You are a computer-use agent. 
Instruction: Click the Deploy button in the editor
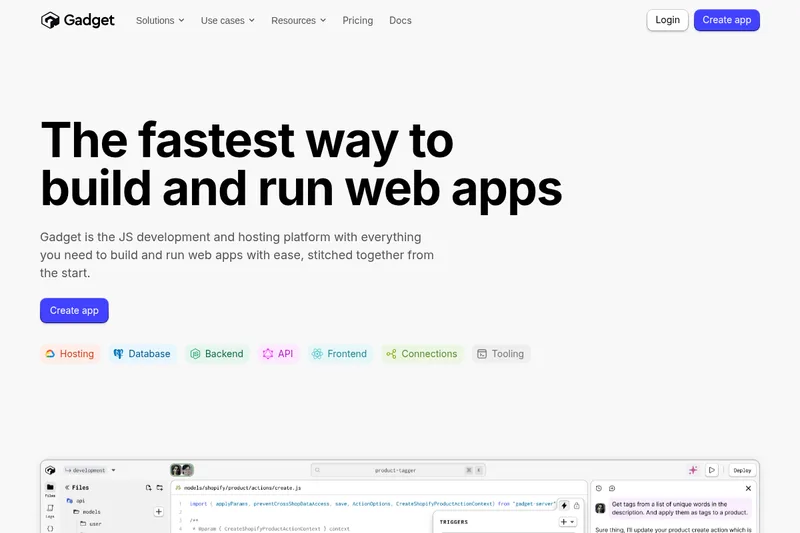(x=742, y=470)
